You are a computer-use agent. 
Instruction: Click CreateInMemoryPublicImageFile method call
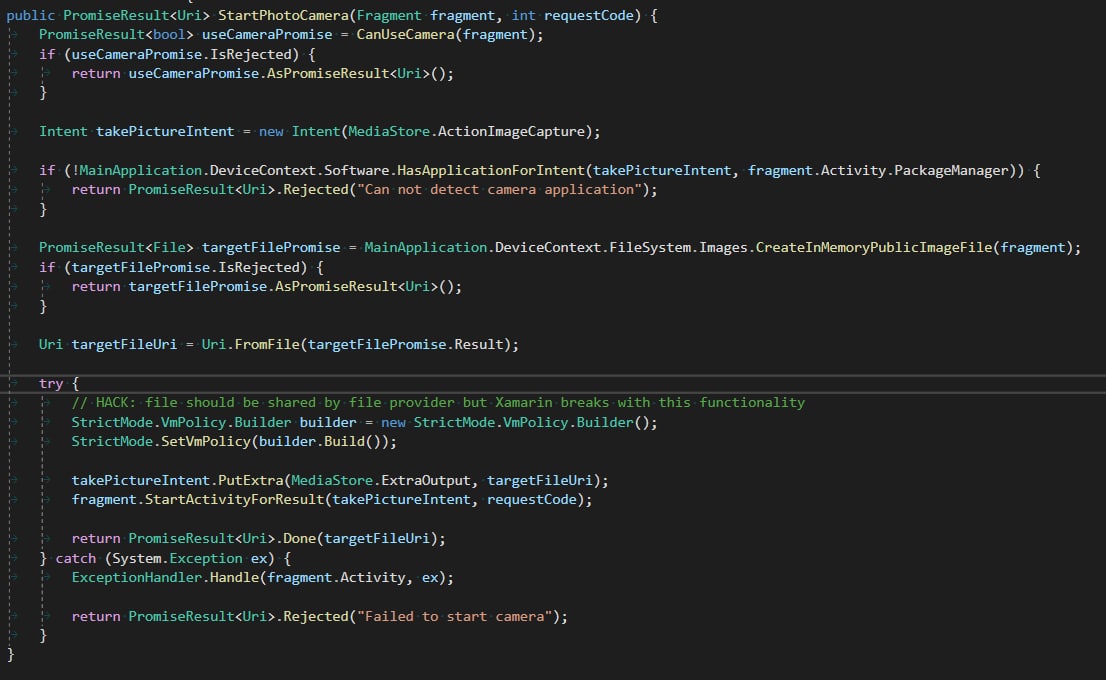coord(874,248)
